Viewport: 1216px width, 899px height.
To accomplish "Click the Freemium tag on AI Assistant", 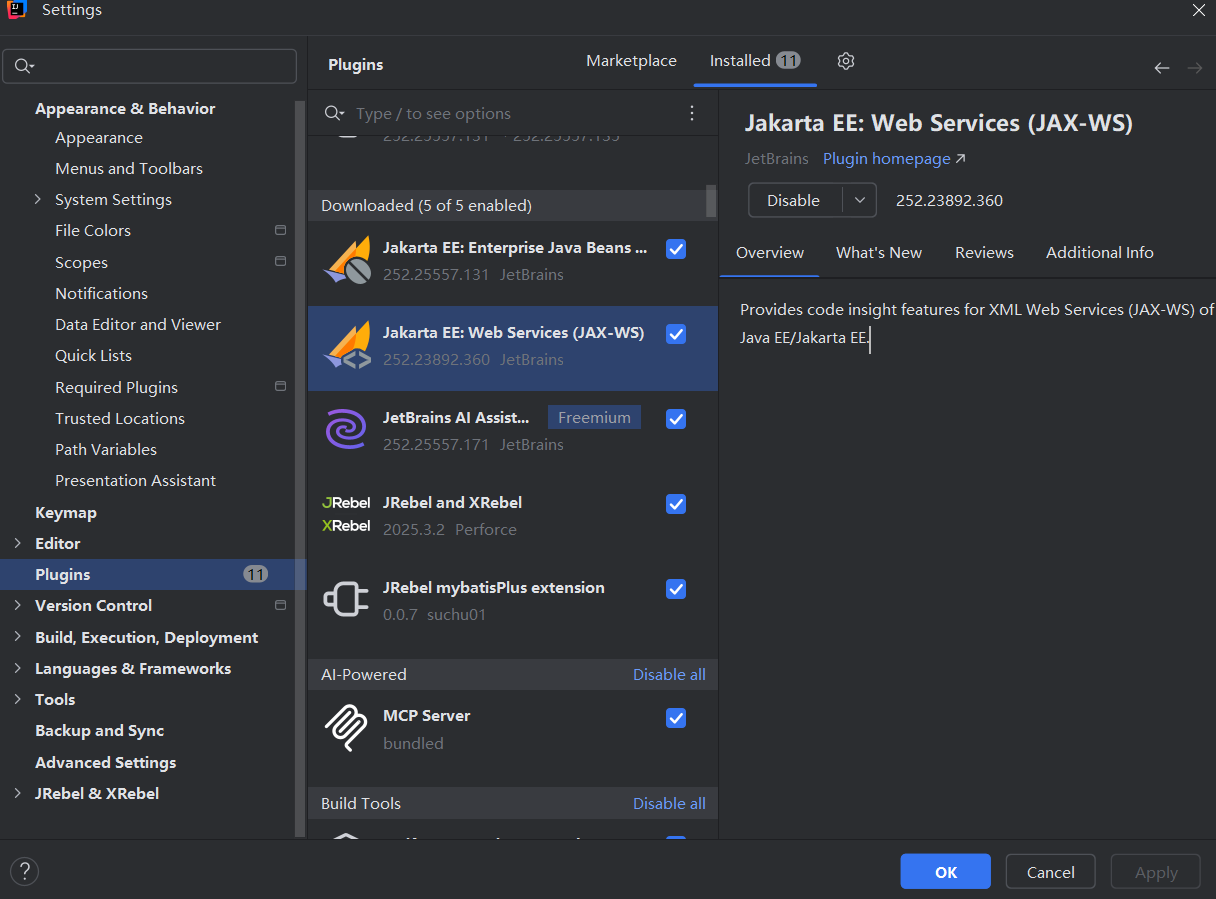I will point(594,418).
